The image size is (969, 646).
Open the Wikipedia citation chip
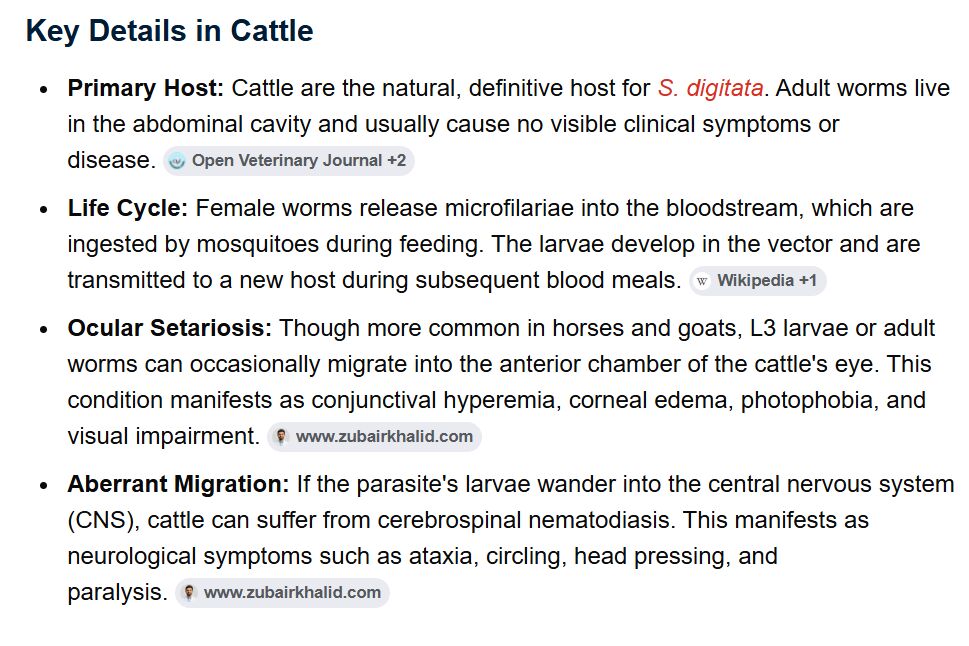pyautogui.click(x=758, y=281)
